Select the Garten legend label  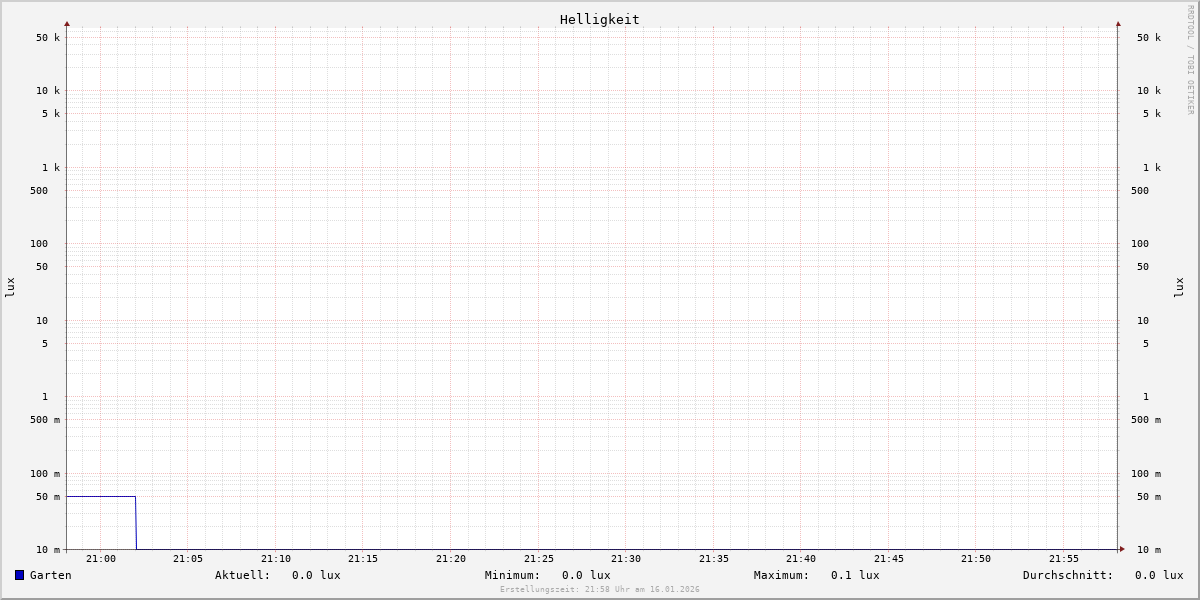pyautogui.click(x=50, y=575)
